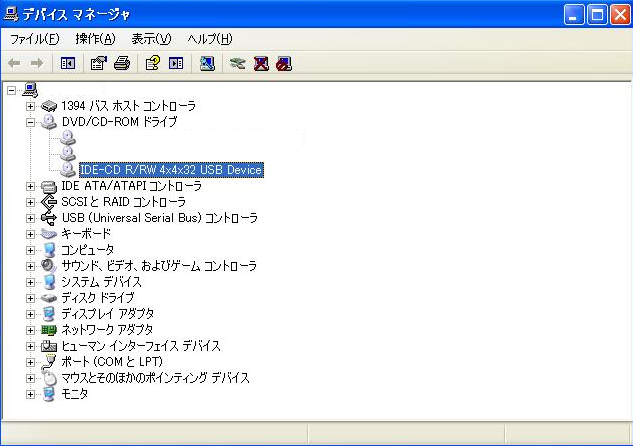Expand 1394 バス ホスト コントローラ node
Viewport: 633px width, 446px height.
(30, 106)
